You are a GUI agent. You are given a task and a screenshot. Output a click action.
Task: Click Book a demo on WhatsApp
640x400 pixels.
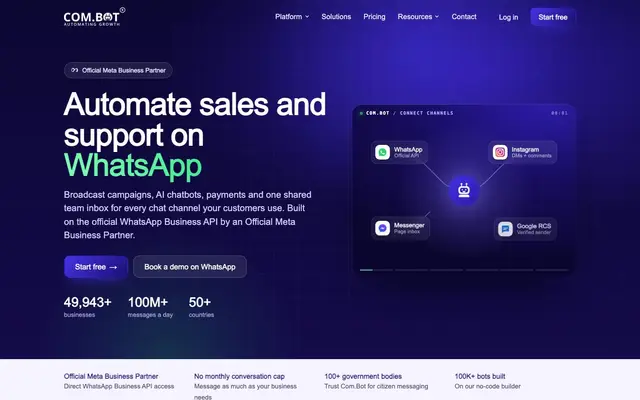(190, 267)
